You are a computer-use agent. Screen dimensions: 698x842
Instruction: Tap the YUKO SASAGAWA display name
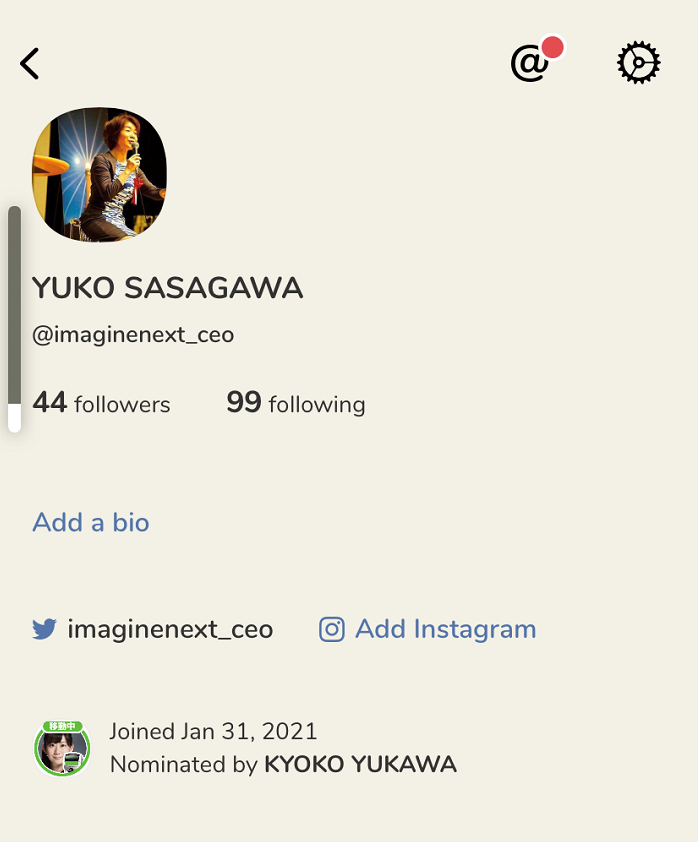pos(168,288)
